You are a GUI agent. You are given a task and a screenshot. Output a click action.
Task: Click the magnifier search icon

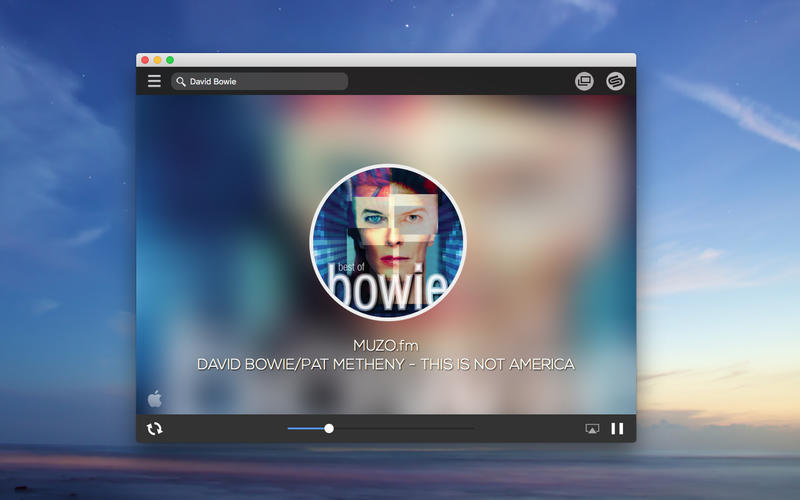coord(181,81)
